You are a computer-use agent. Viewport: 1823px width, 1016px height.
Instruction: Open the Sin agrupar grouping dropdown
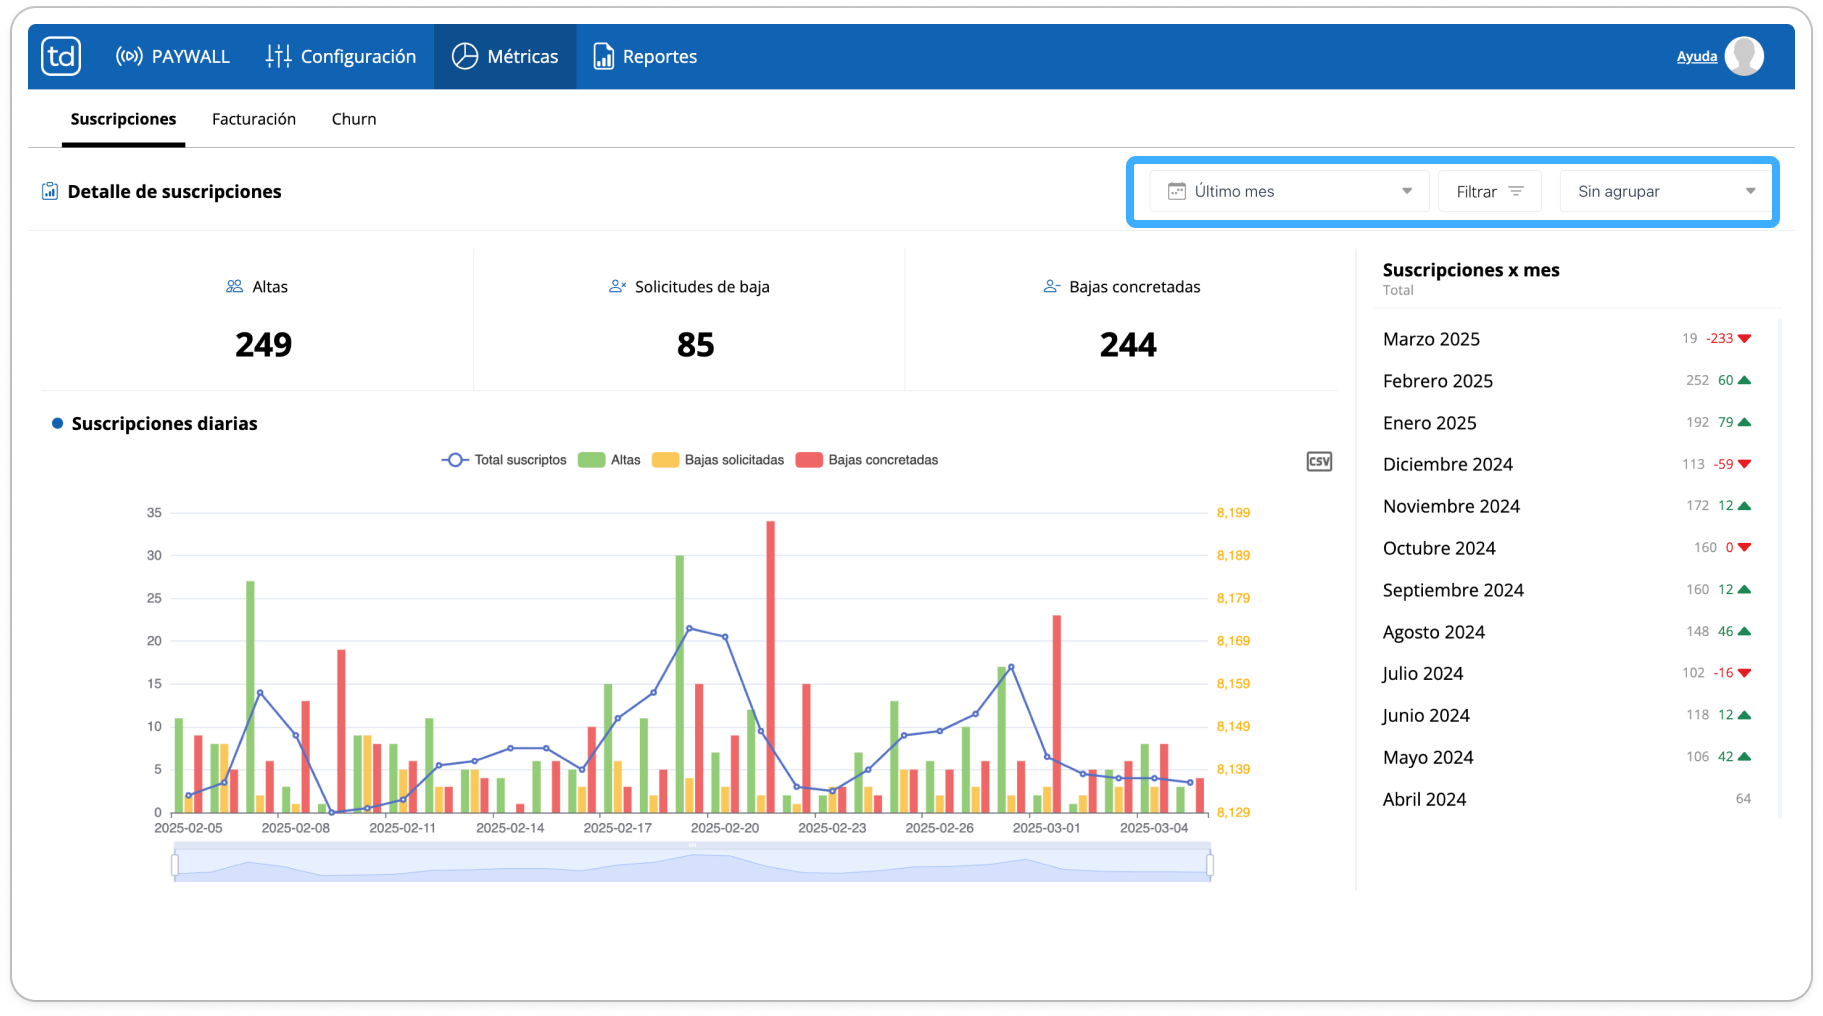click(x=1667, y=191)
